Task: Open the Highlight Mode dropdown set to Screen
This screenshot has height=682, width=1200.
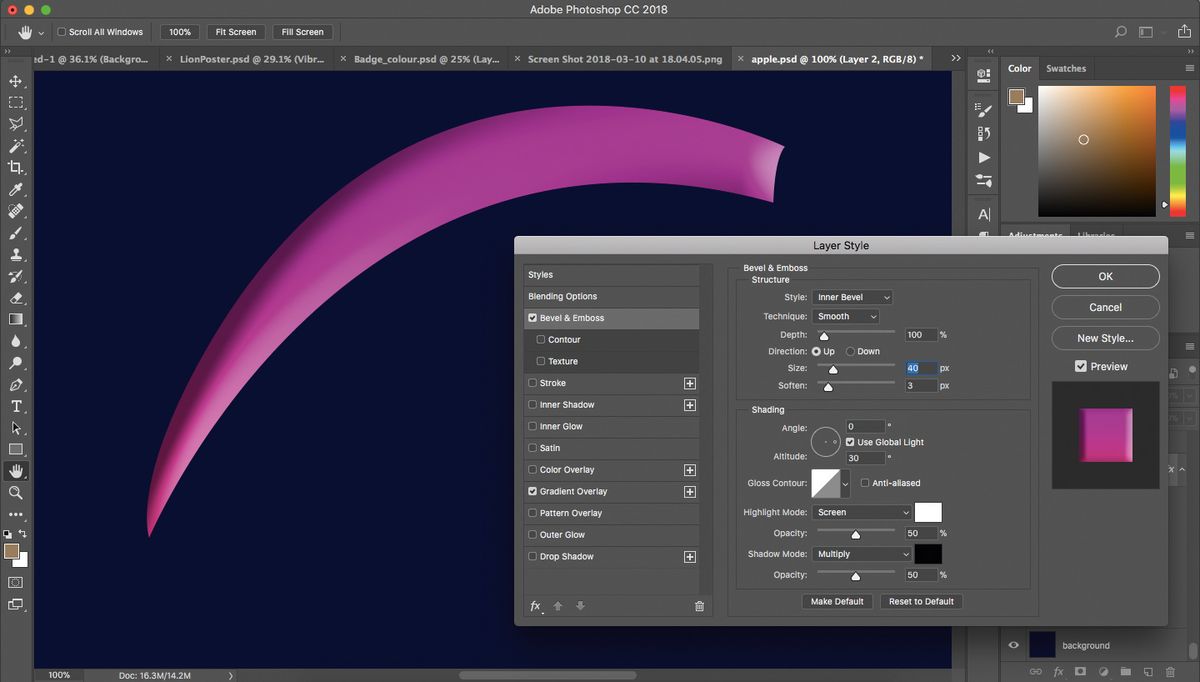Action: point(862,512)
